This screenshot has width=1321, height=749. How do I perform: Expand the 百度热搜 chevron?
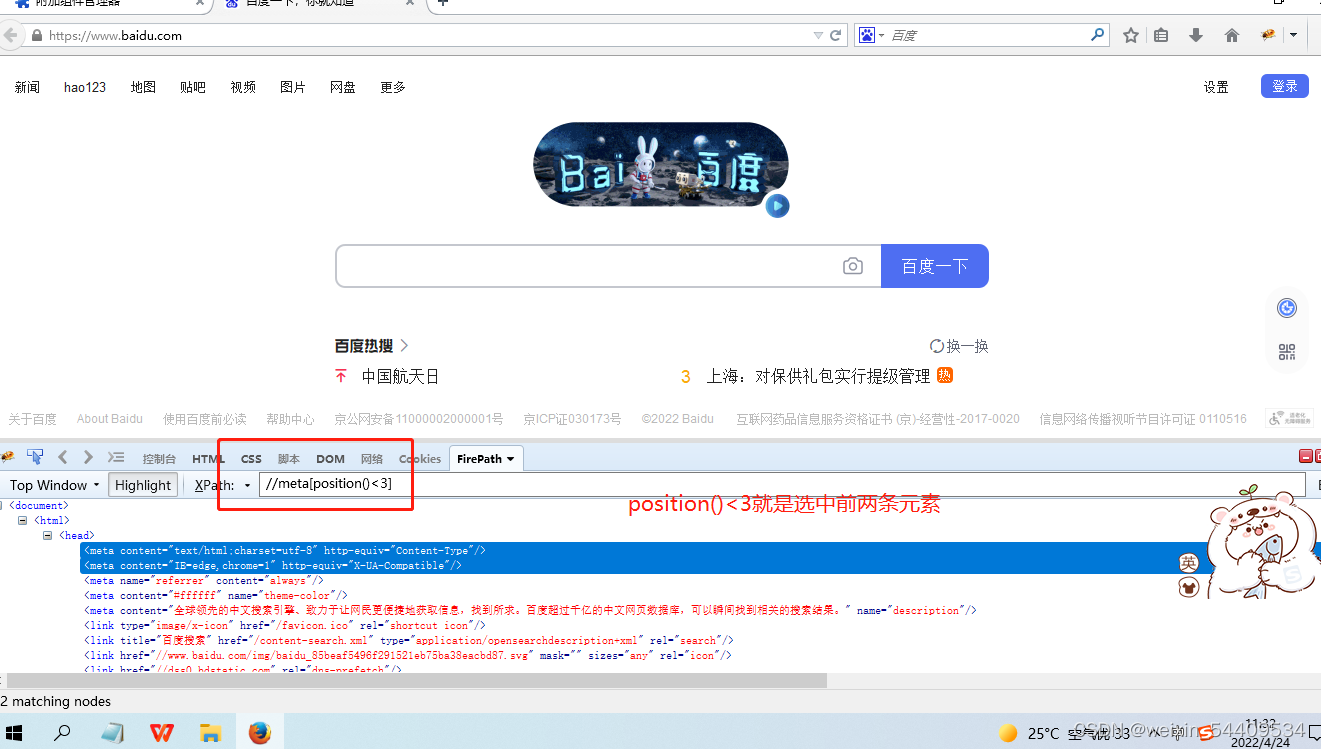click(404, 345)
